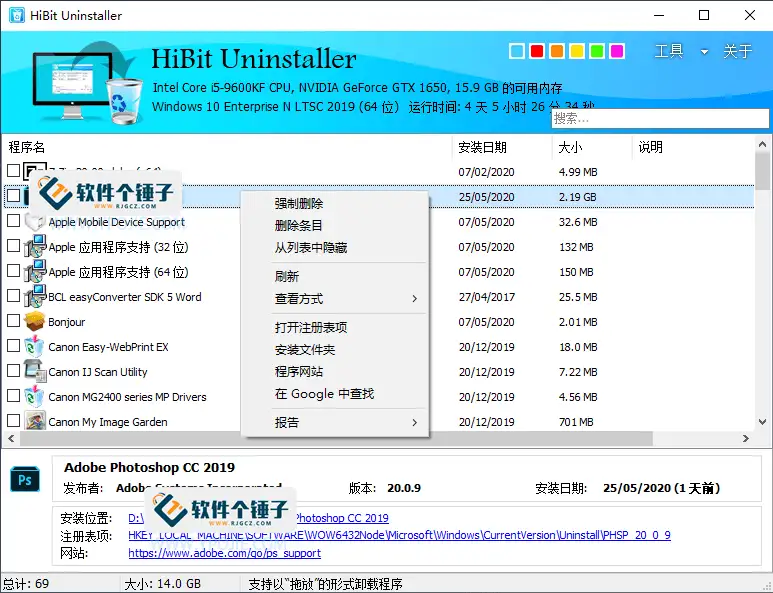Viewport: 773px width, 593px height.
Task: Click the Apple 应用程序支持 (64 位) icon
Action: click(x=35, y=272)
